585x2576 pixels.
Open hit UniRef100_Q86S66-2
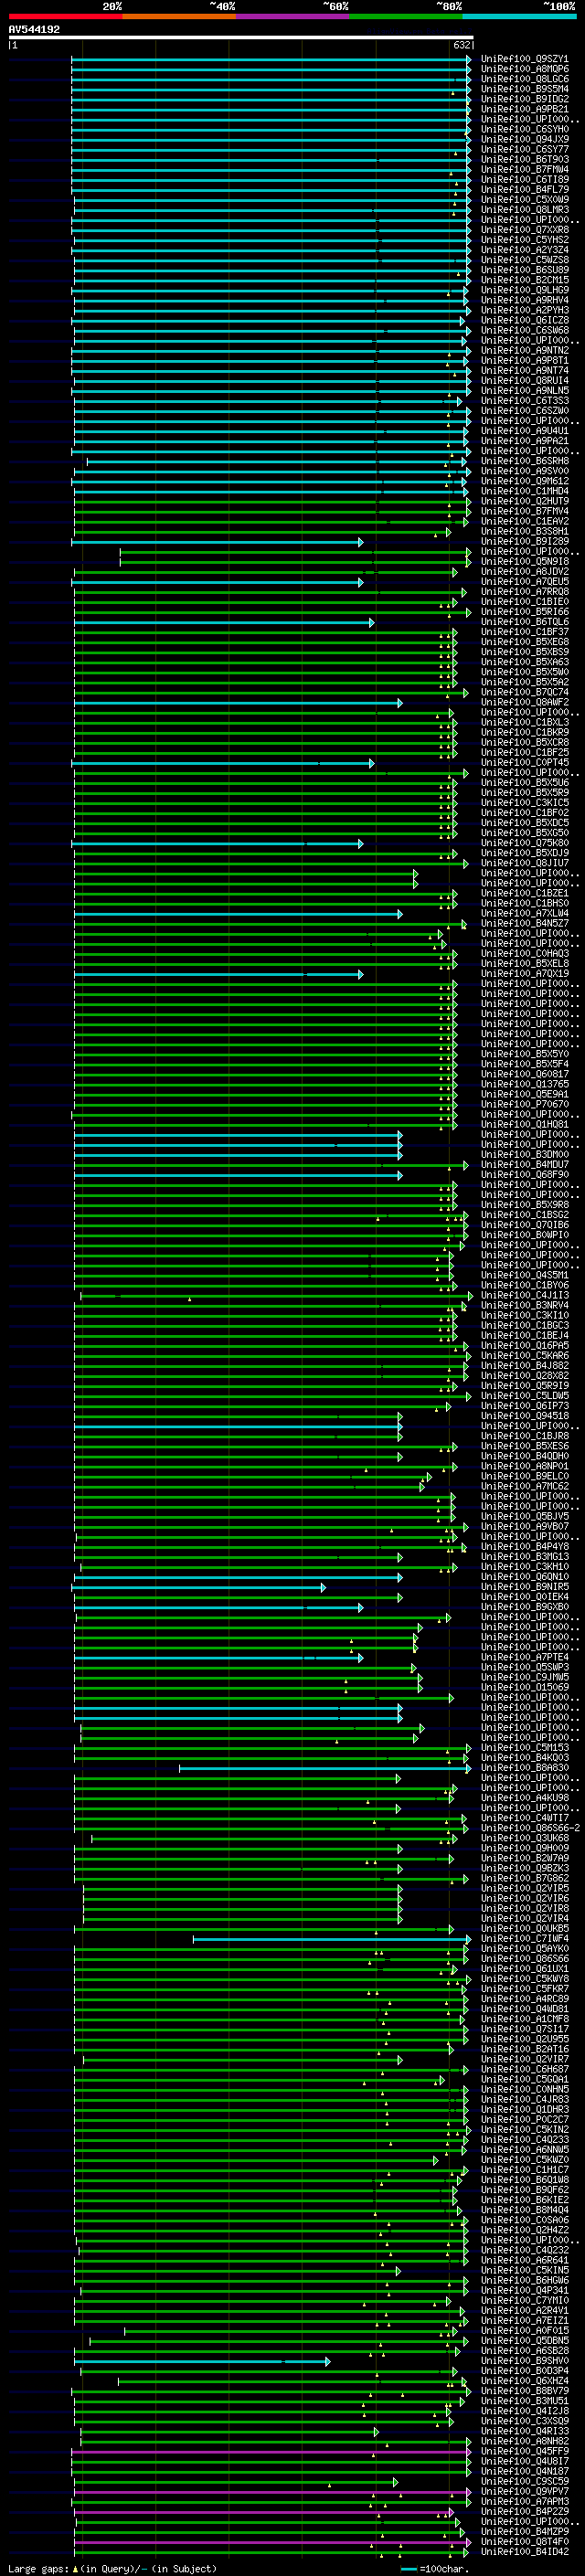[530, 1827]
